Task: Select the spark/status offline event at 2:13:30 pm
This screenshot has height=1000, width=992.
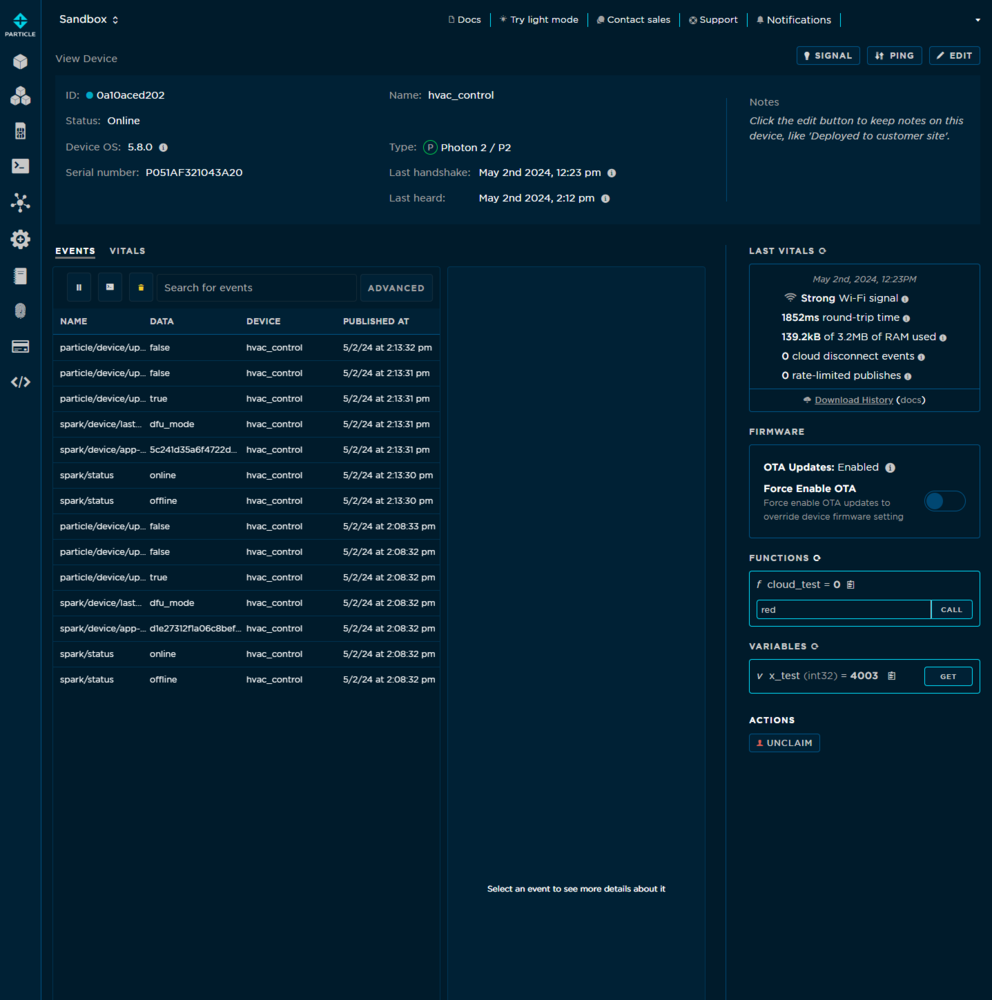Action: coord(246,501)
